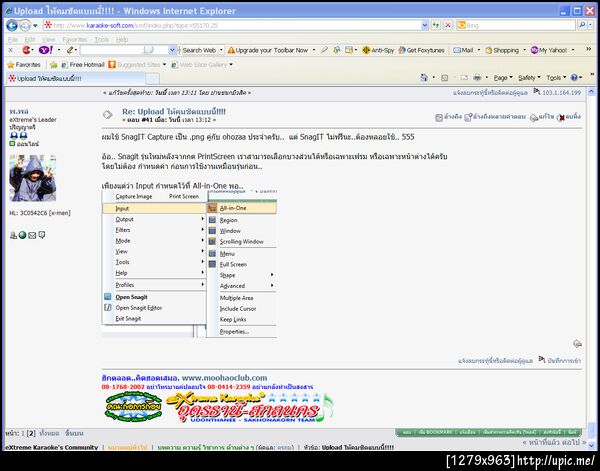Click the Get Foxytunes toolbar button
Viewport: 600px width, 471px height.
pos(421,50)
